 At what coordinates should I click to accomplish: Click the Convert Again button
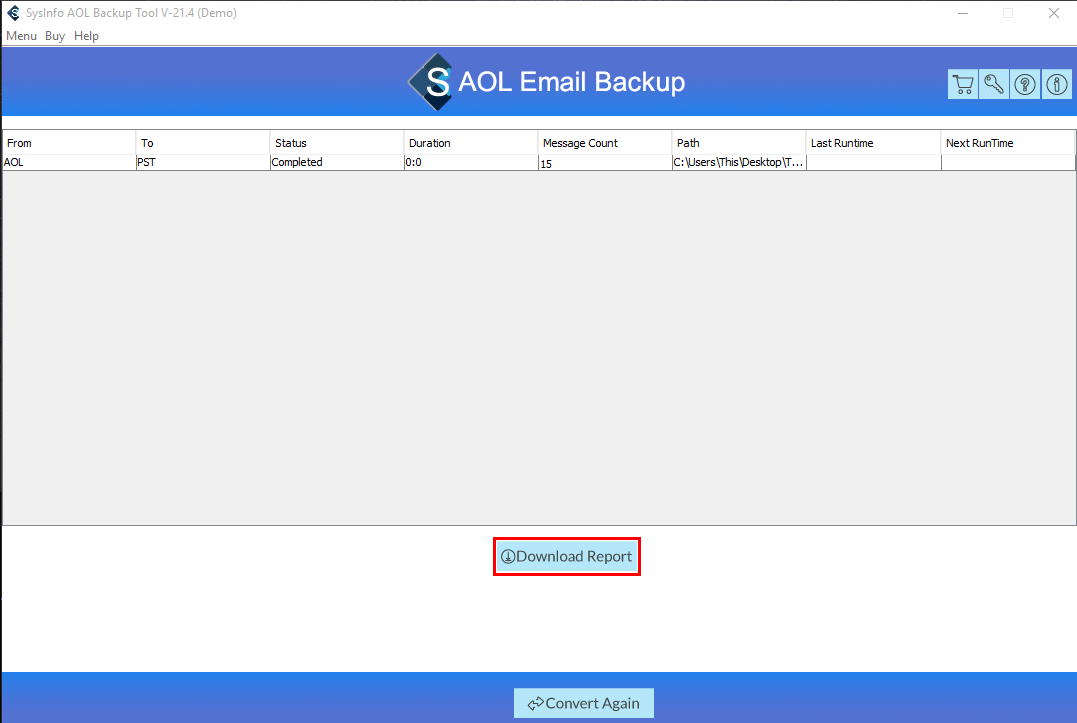584,703
